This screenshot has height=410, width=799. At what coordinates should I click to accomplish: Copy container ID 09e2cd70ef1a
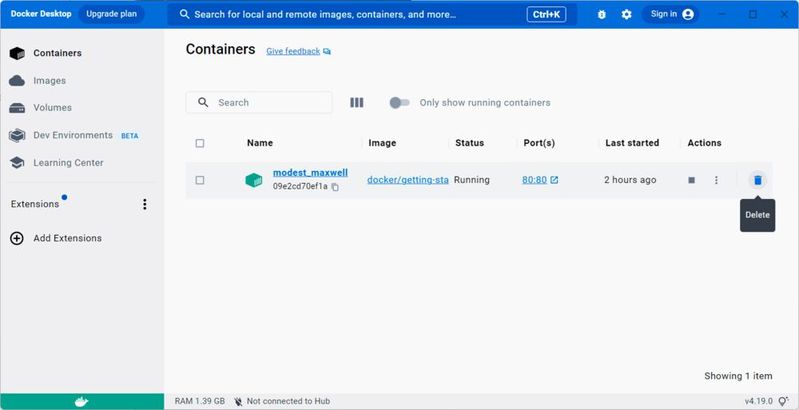coord(335,187)
